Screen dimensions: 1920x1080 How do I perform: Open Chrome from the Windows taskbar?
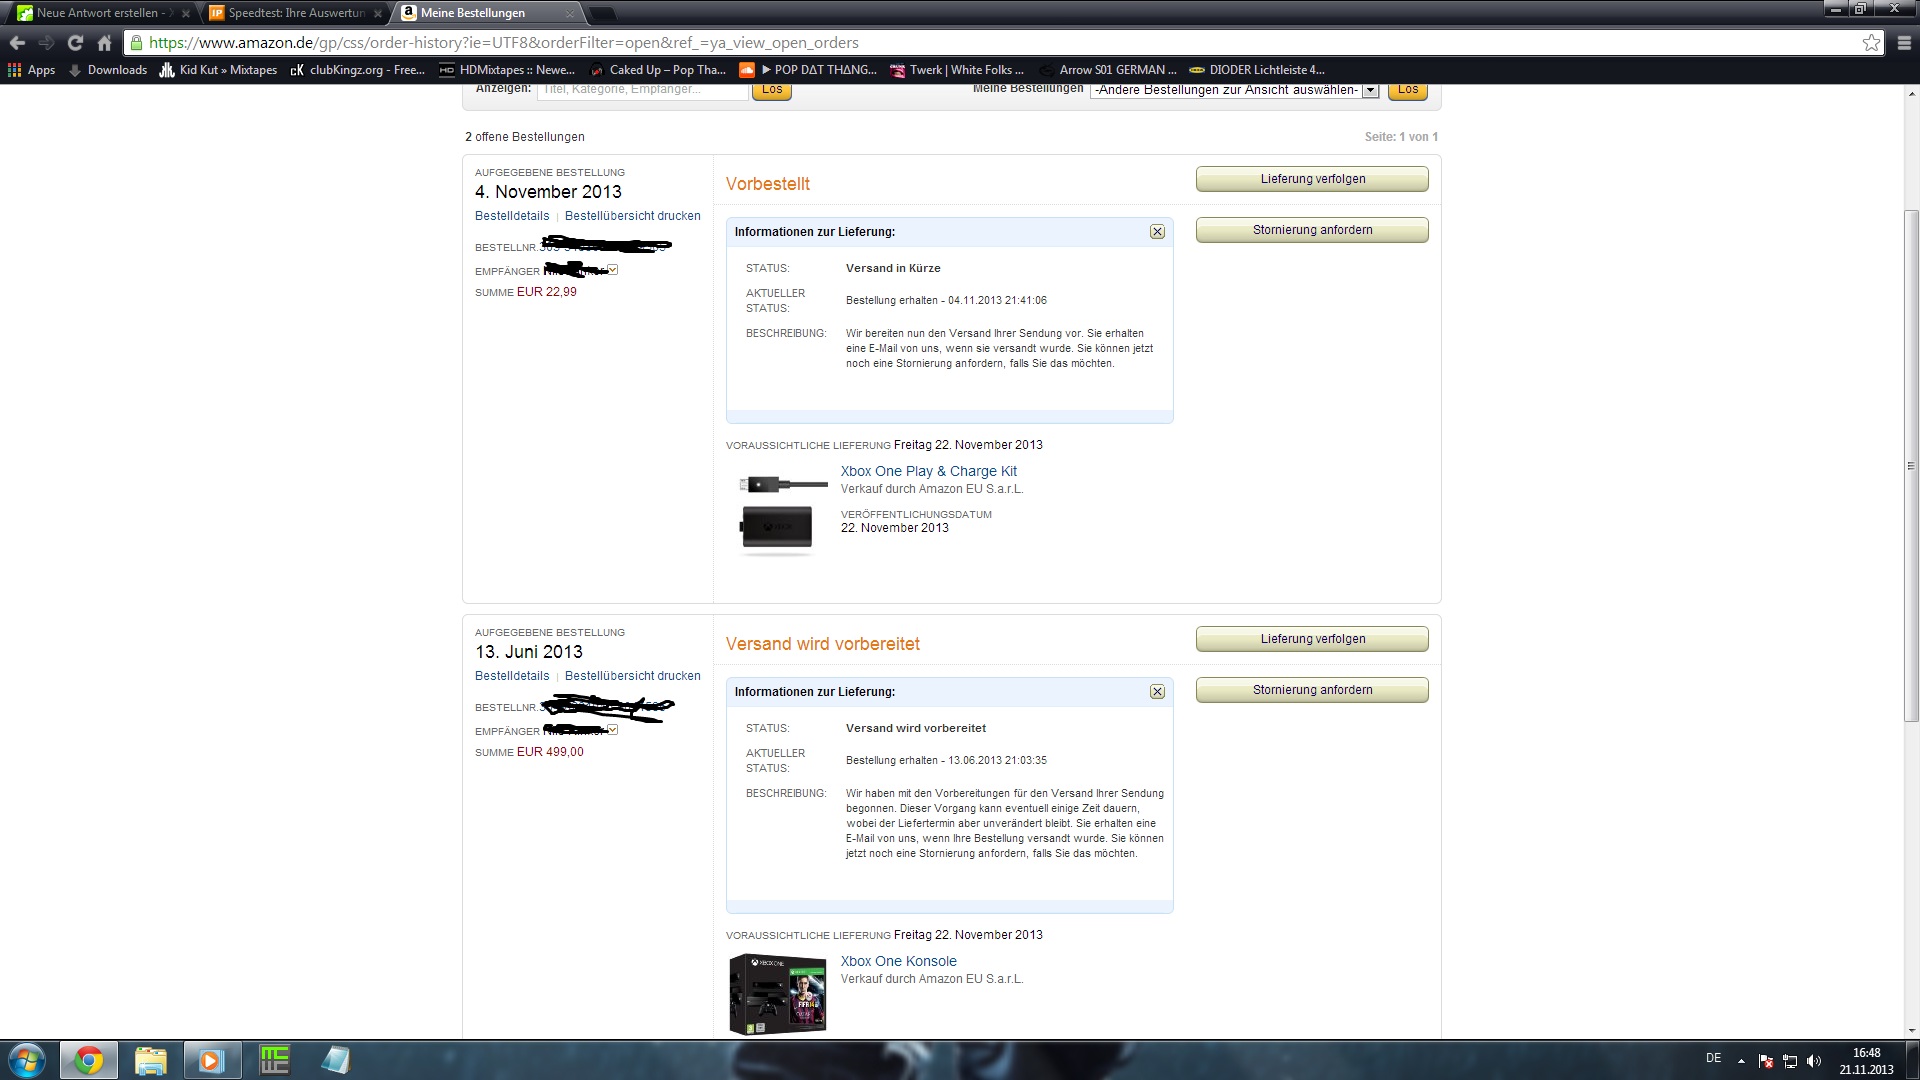click(x=89, y=1060)
